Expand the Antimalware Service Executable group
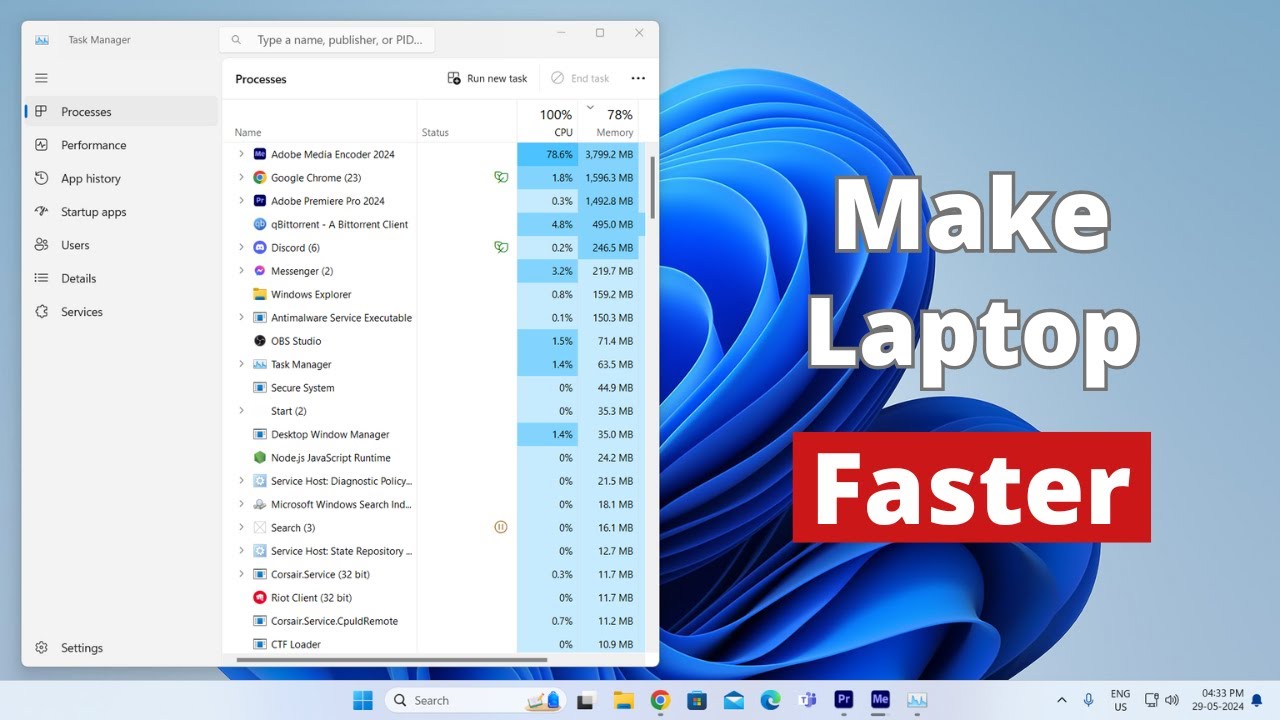The height and width of the screenshot is (720, 1280). click(x=241, y=318)
